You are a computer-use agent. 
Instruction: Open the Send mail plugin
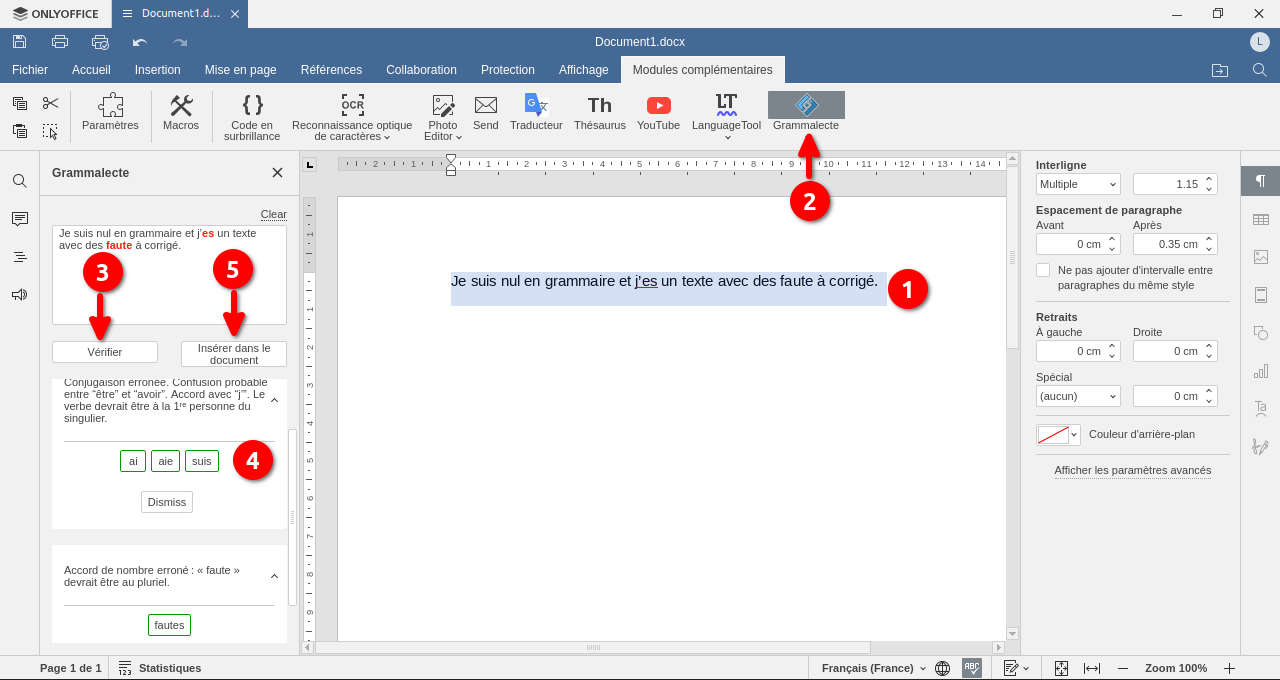pyautogui.click(x=486, y=112)
